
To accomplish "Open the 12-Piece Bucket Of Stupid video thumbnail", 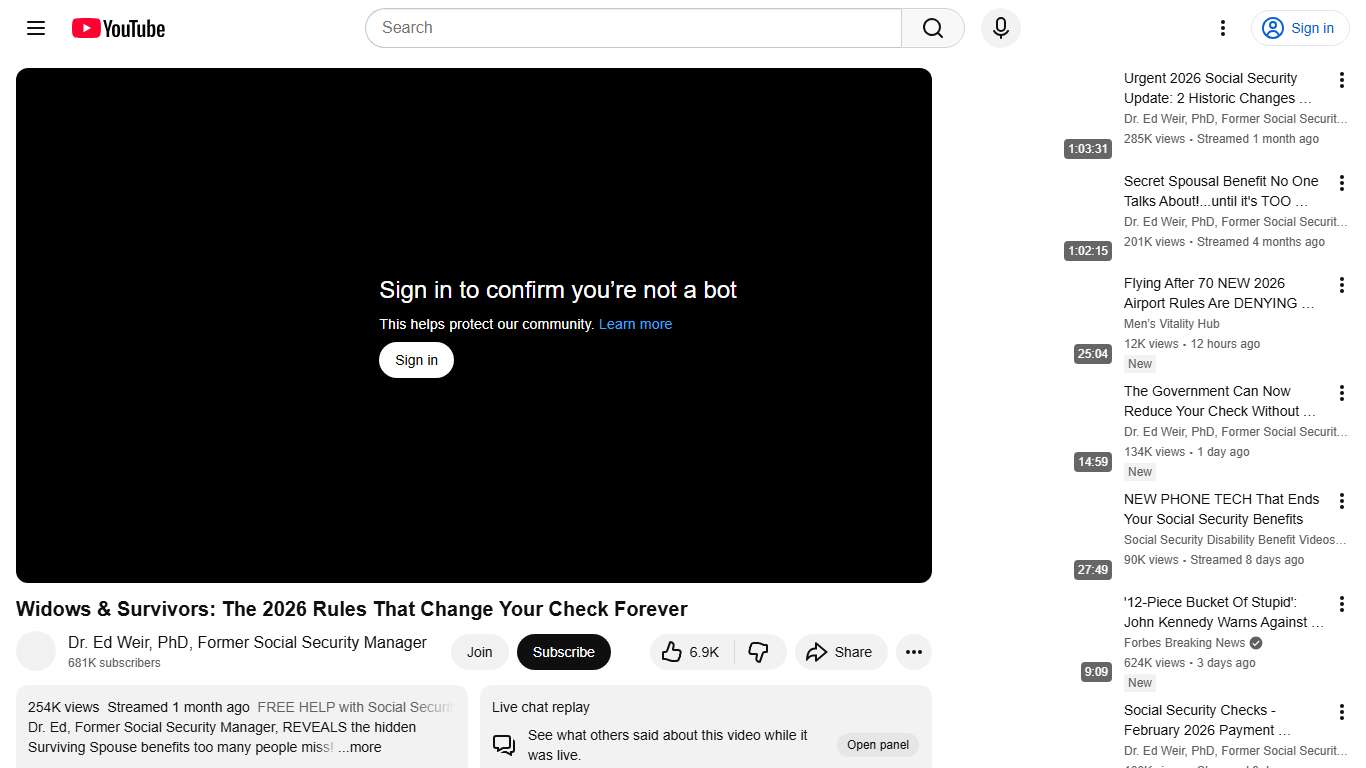I will (x=1087, y=640).
